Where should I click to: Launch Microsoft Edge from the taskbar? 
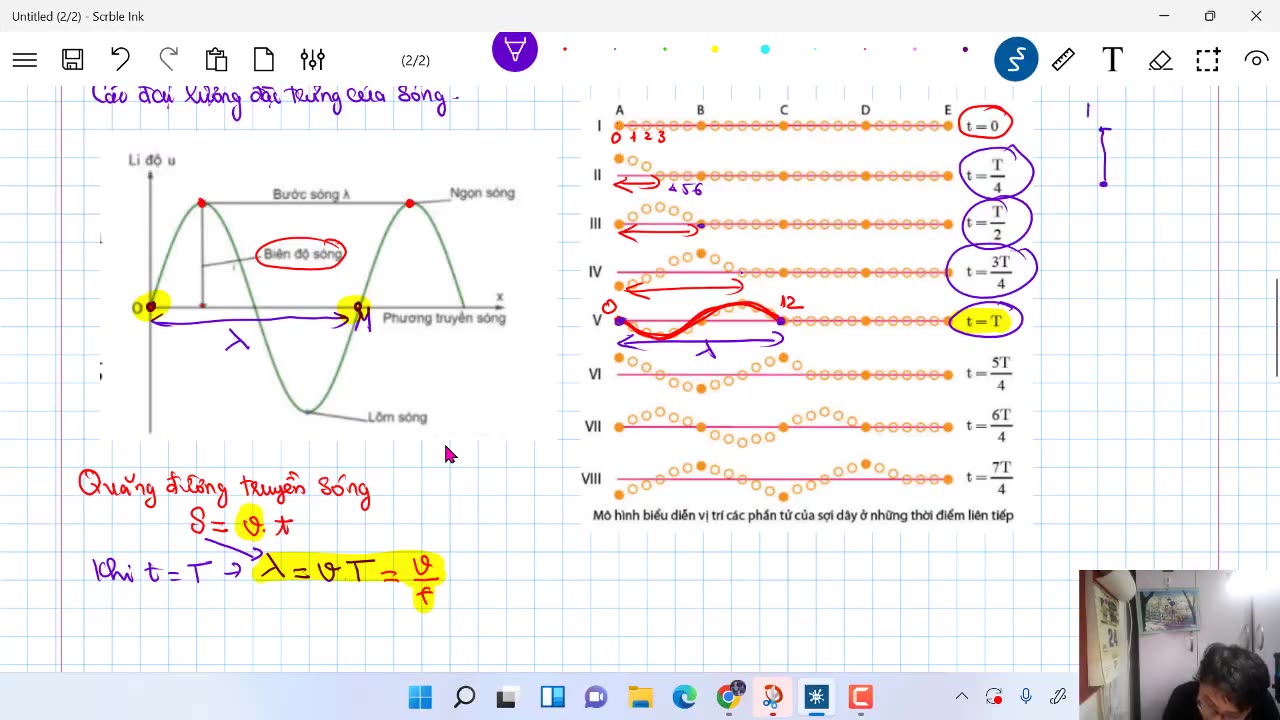point(684,697)
